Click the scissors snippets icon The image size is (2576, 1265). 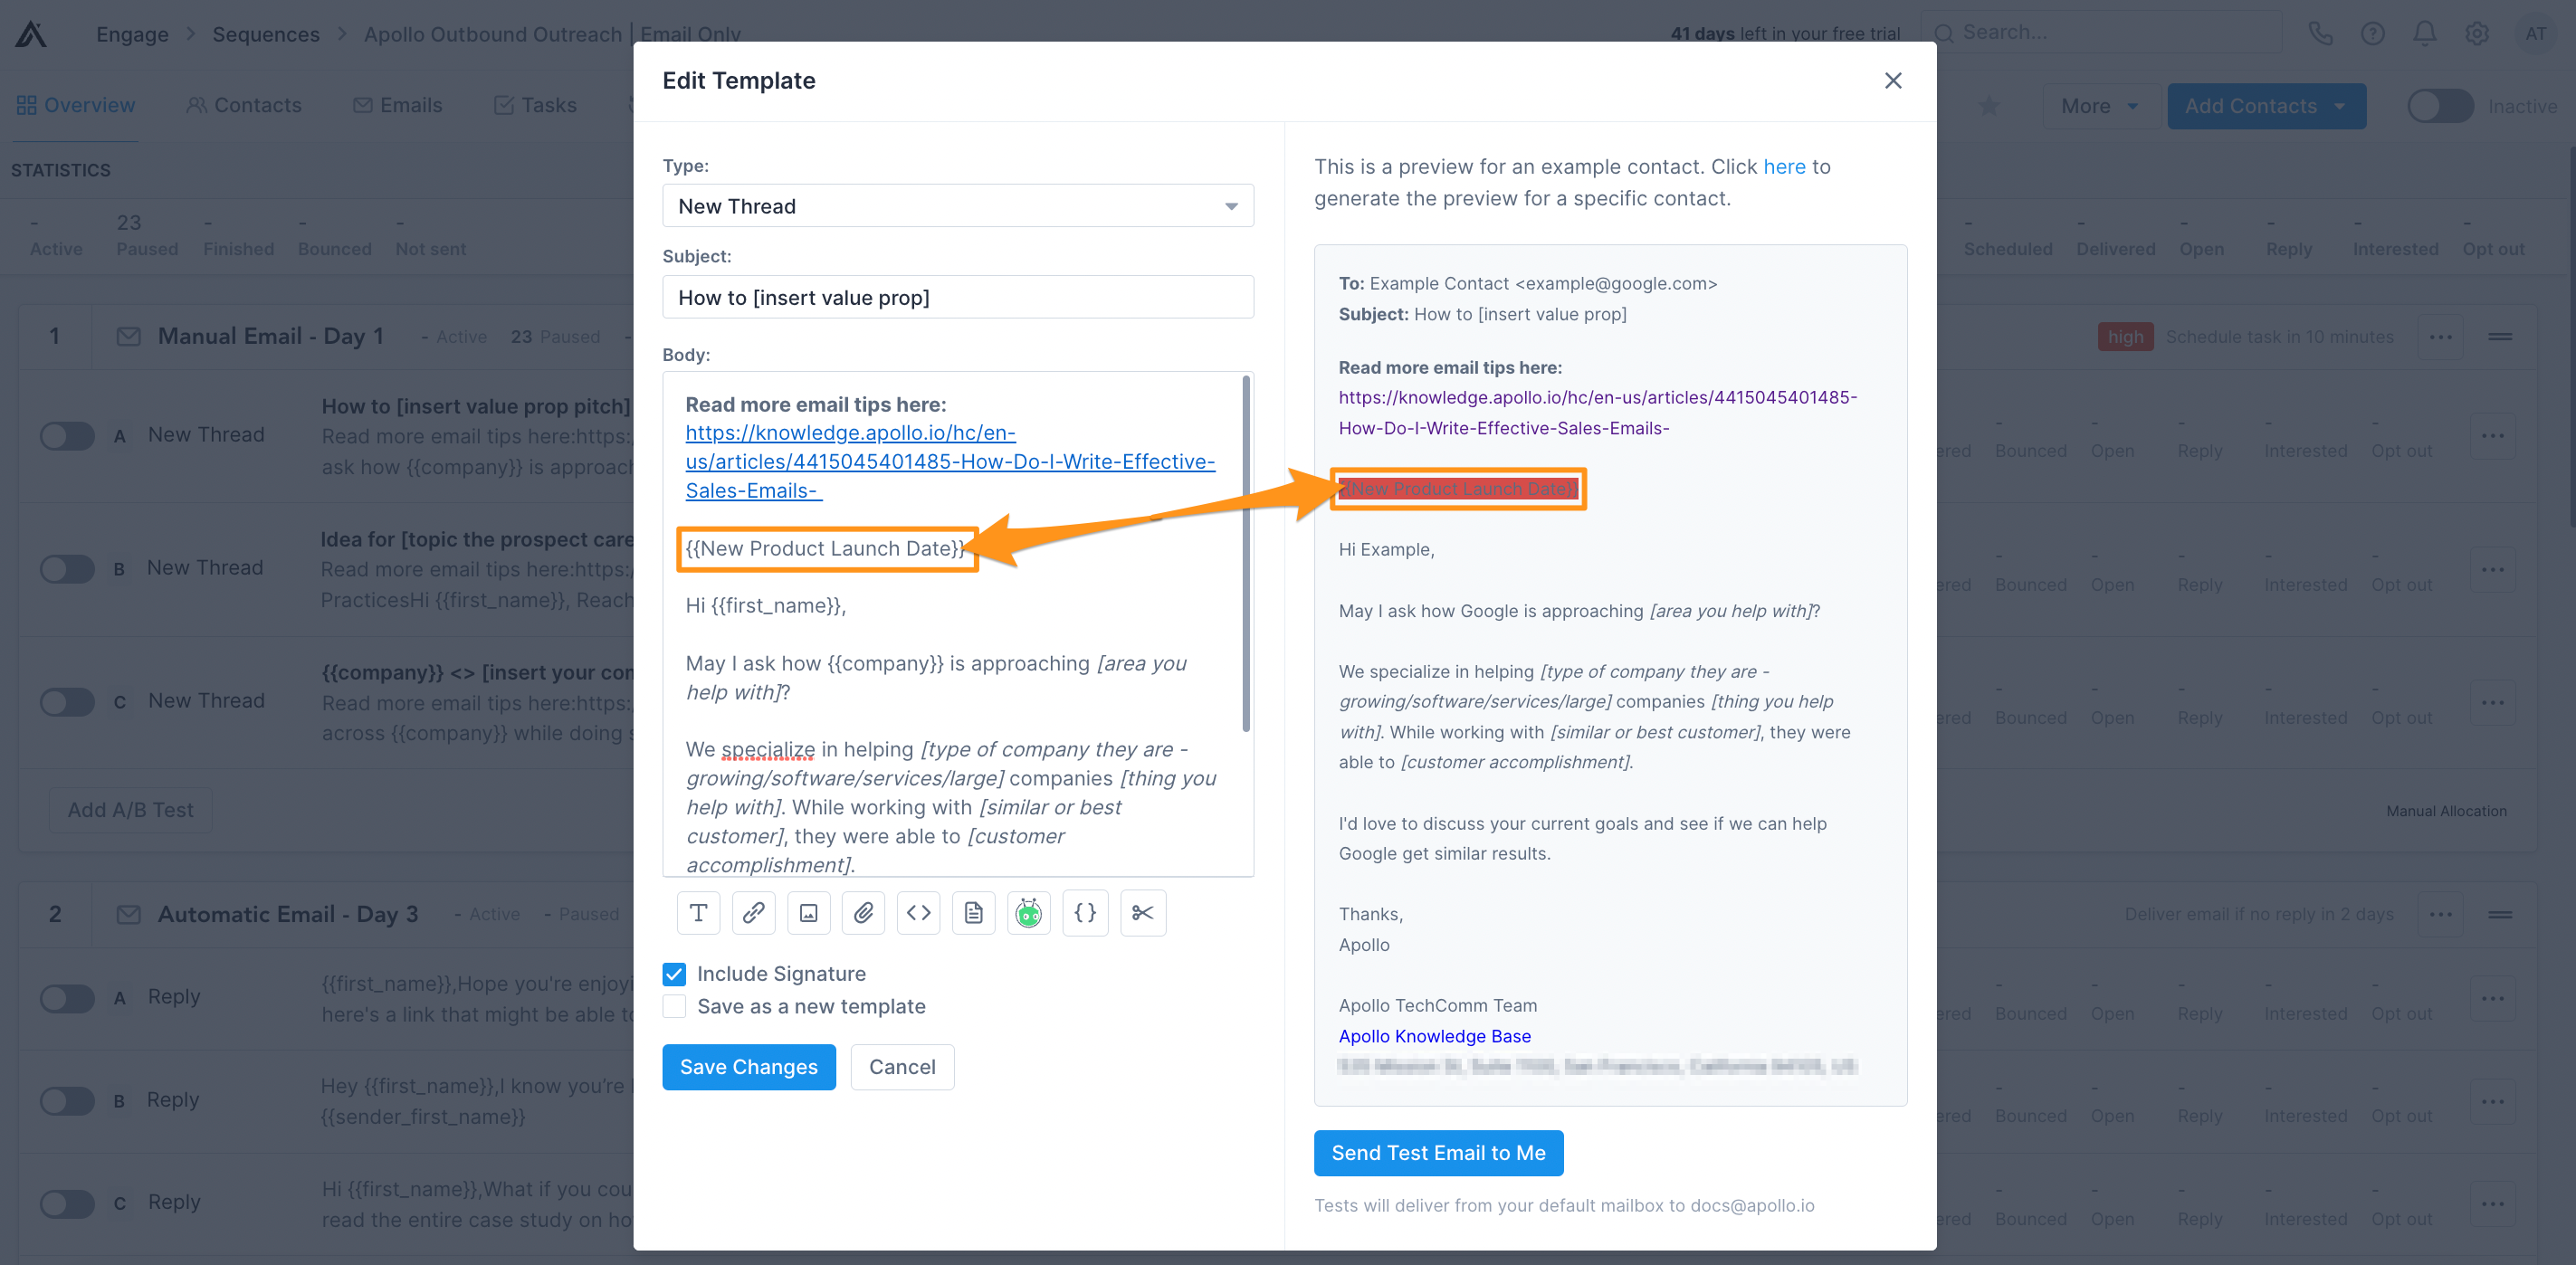(x=1142, y=913)
